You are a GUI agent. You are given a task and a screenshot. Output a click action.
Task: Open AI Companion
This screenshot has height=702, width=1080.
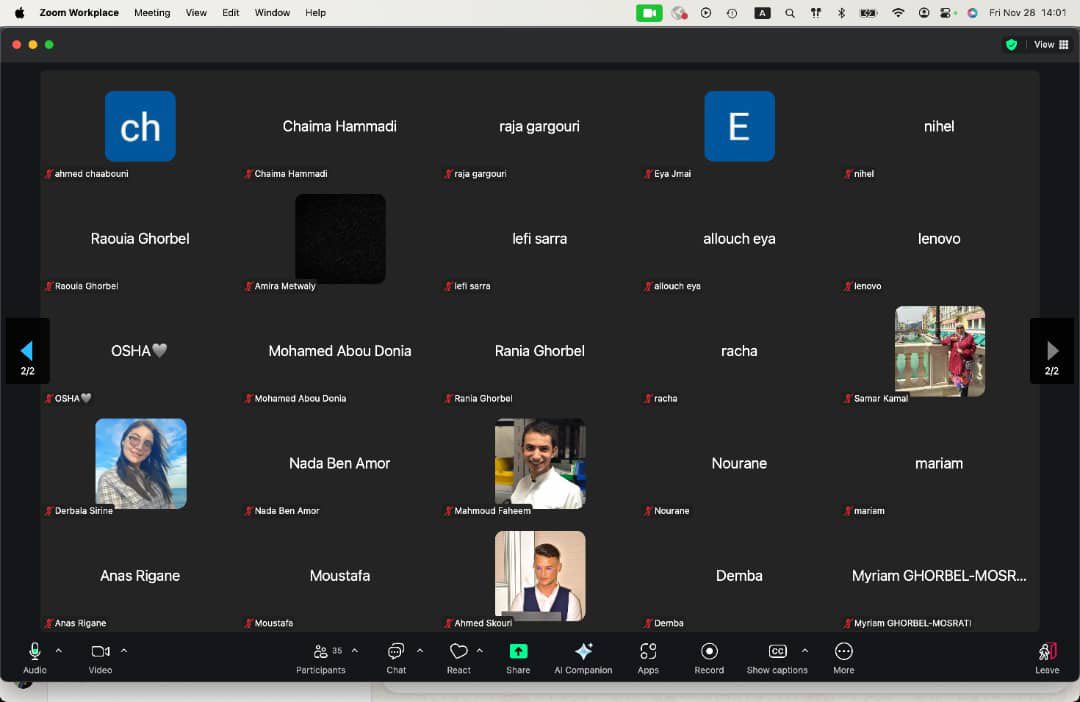point(583,652)
